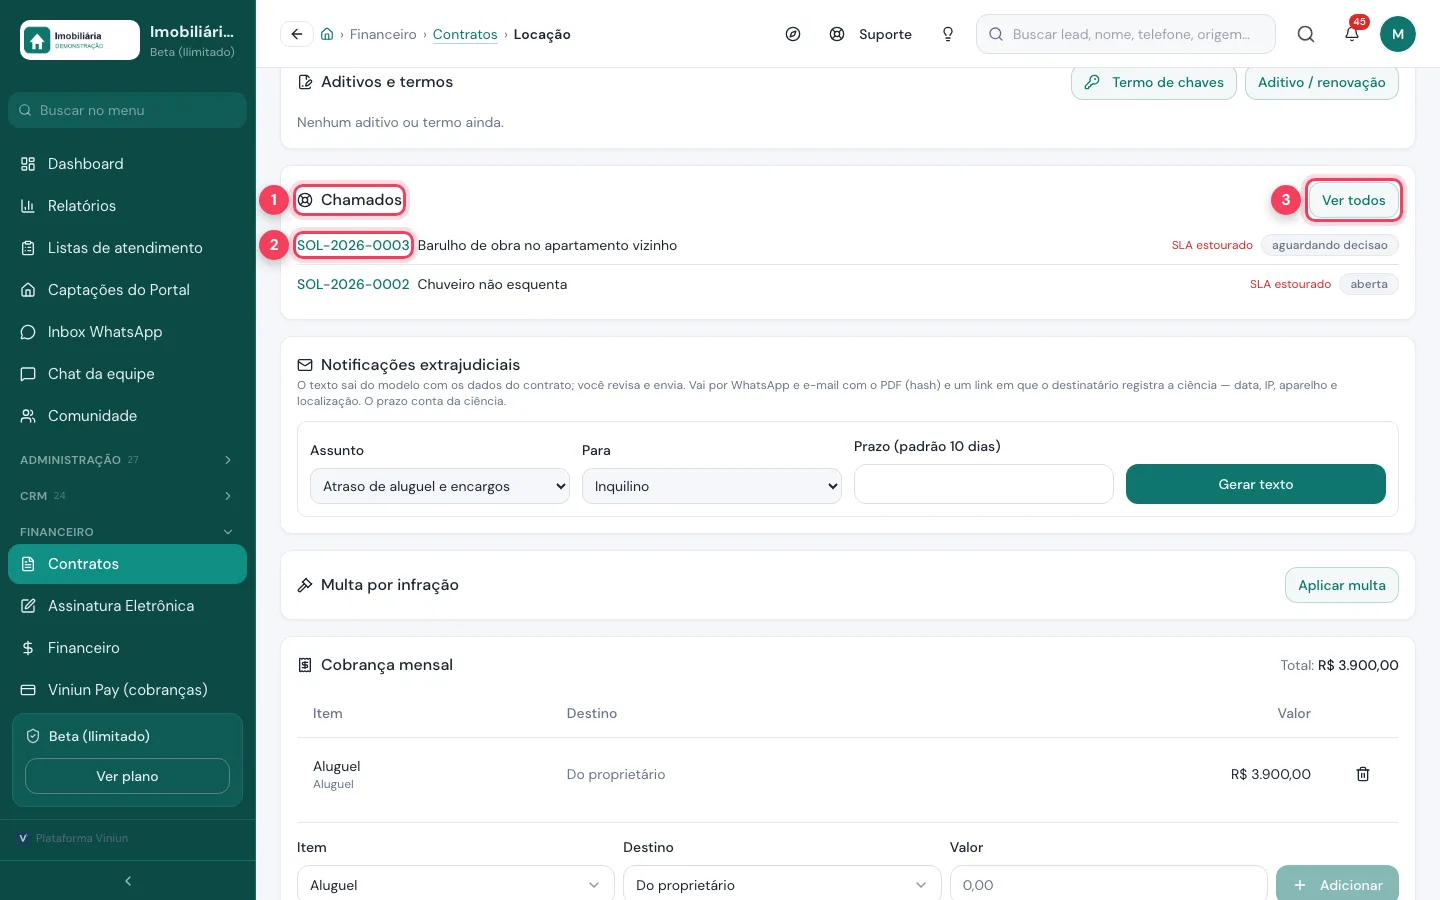Open Captações do Portal
The height and width of the screenshot is (900, 1440).
click(x=127, y=290)
